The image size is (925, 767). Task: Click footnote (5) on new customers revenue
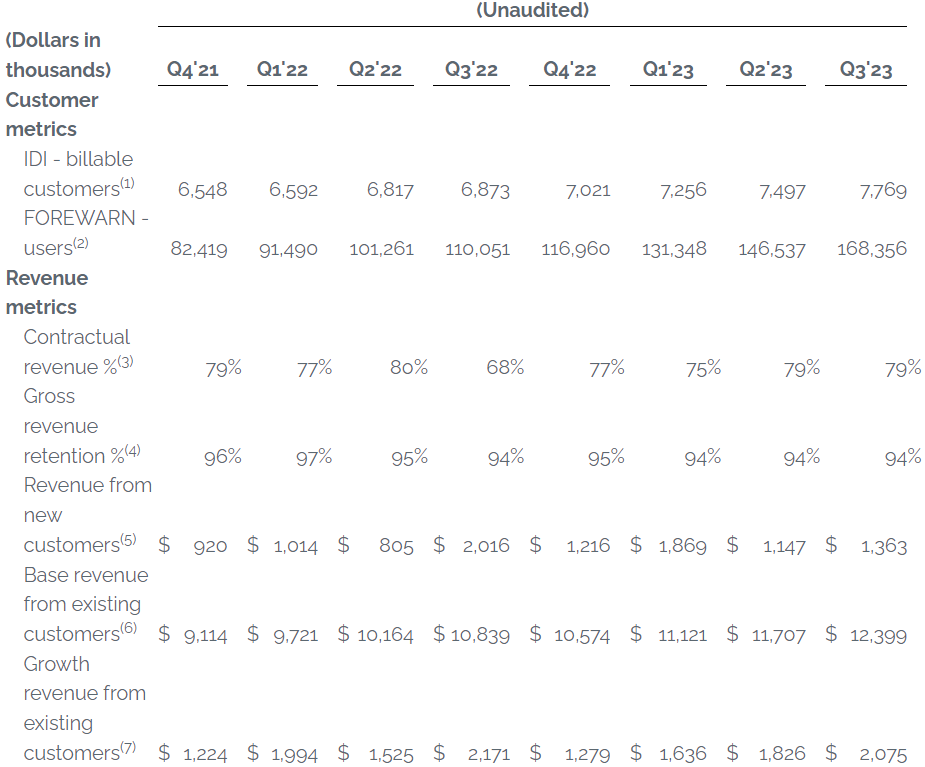coord(128,540)
